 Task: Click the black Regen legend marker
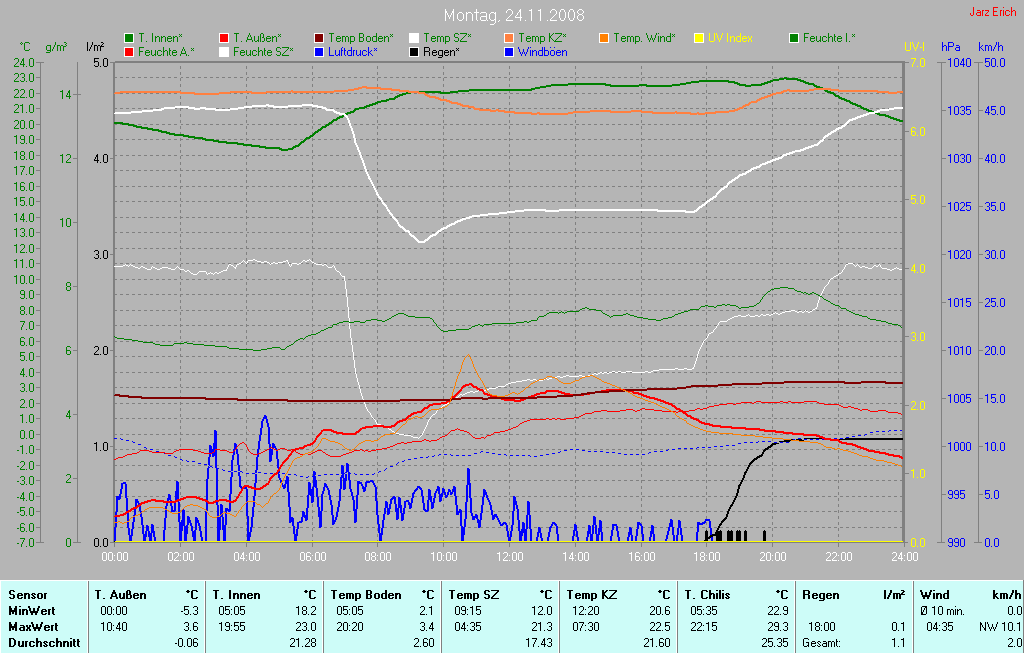[414, 51]
